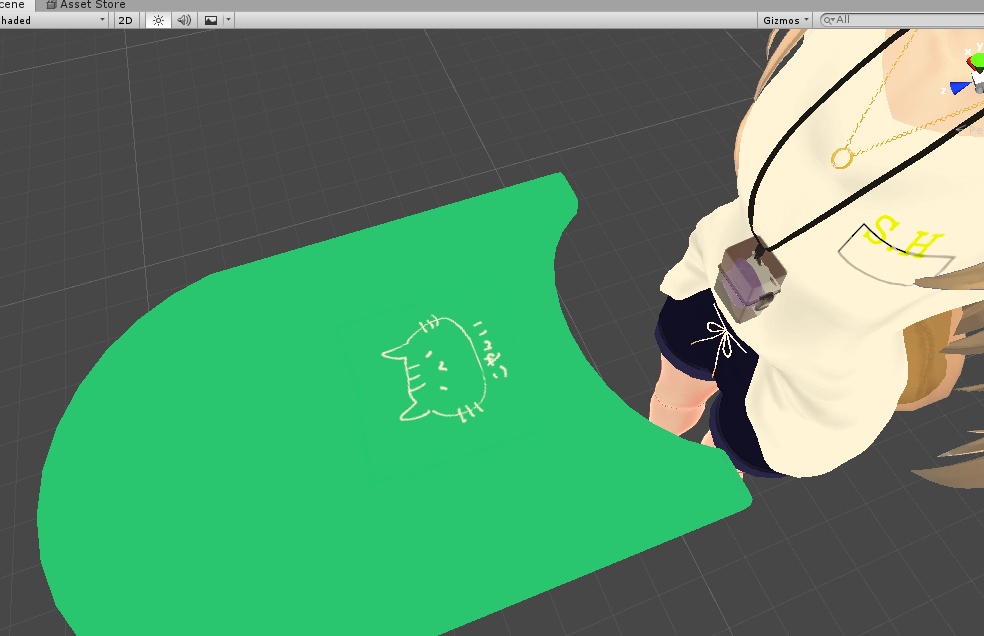This screenshot has height=636, width=984.
Task: Toggle 2D view mode
Action: coord(126,20)
